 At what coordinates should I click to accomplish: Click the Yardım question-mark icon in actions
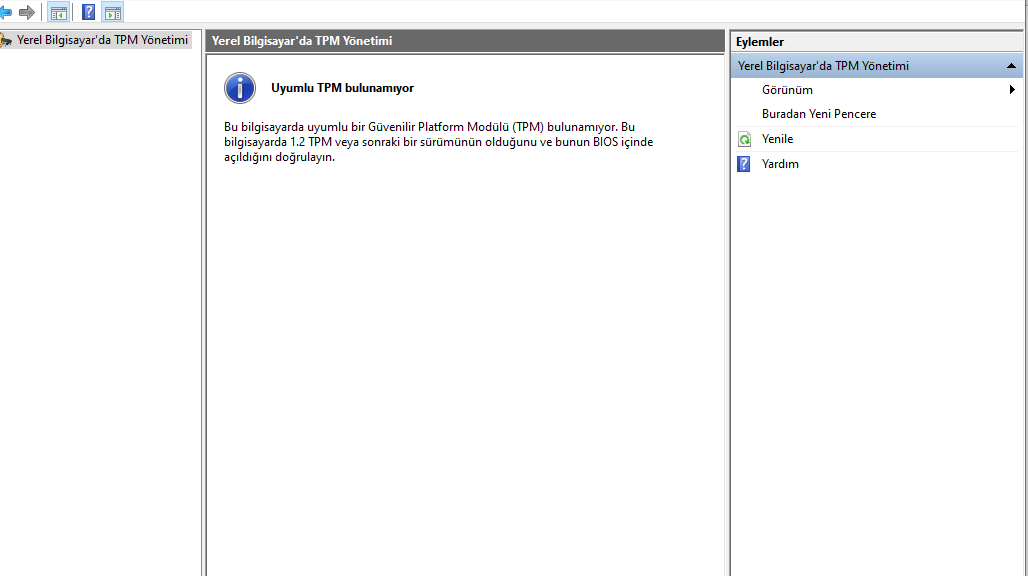tap(744, 164)
